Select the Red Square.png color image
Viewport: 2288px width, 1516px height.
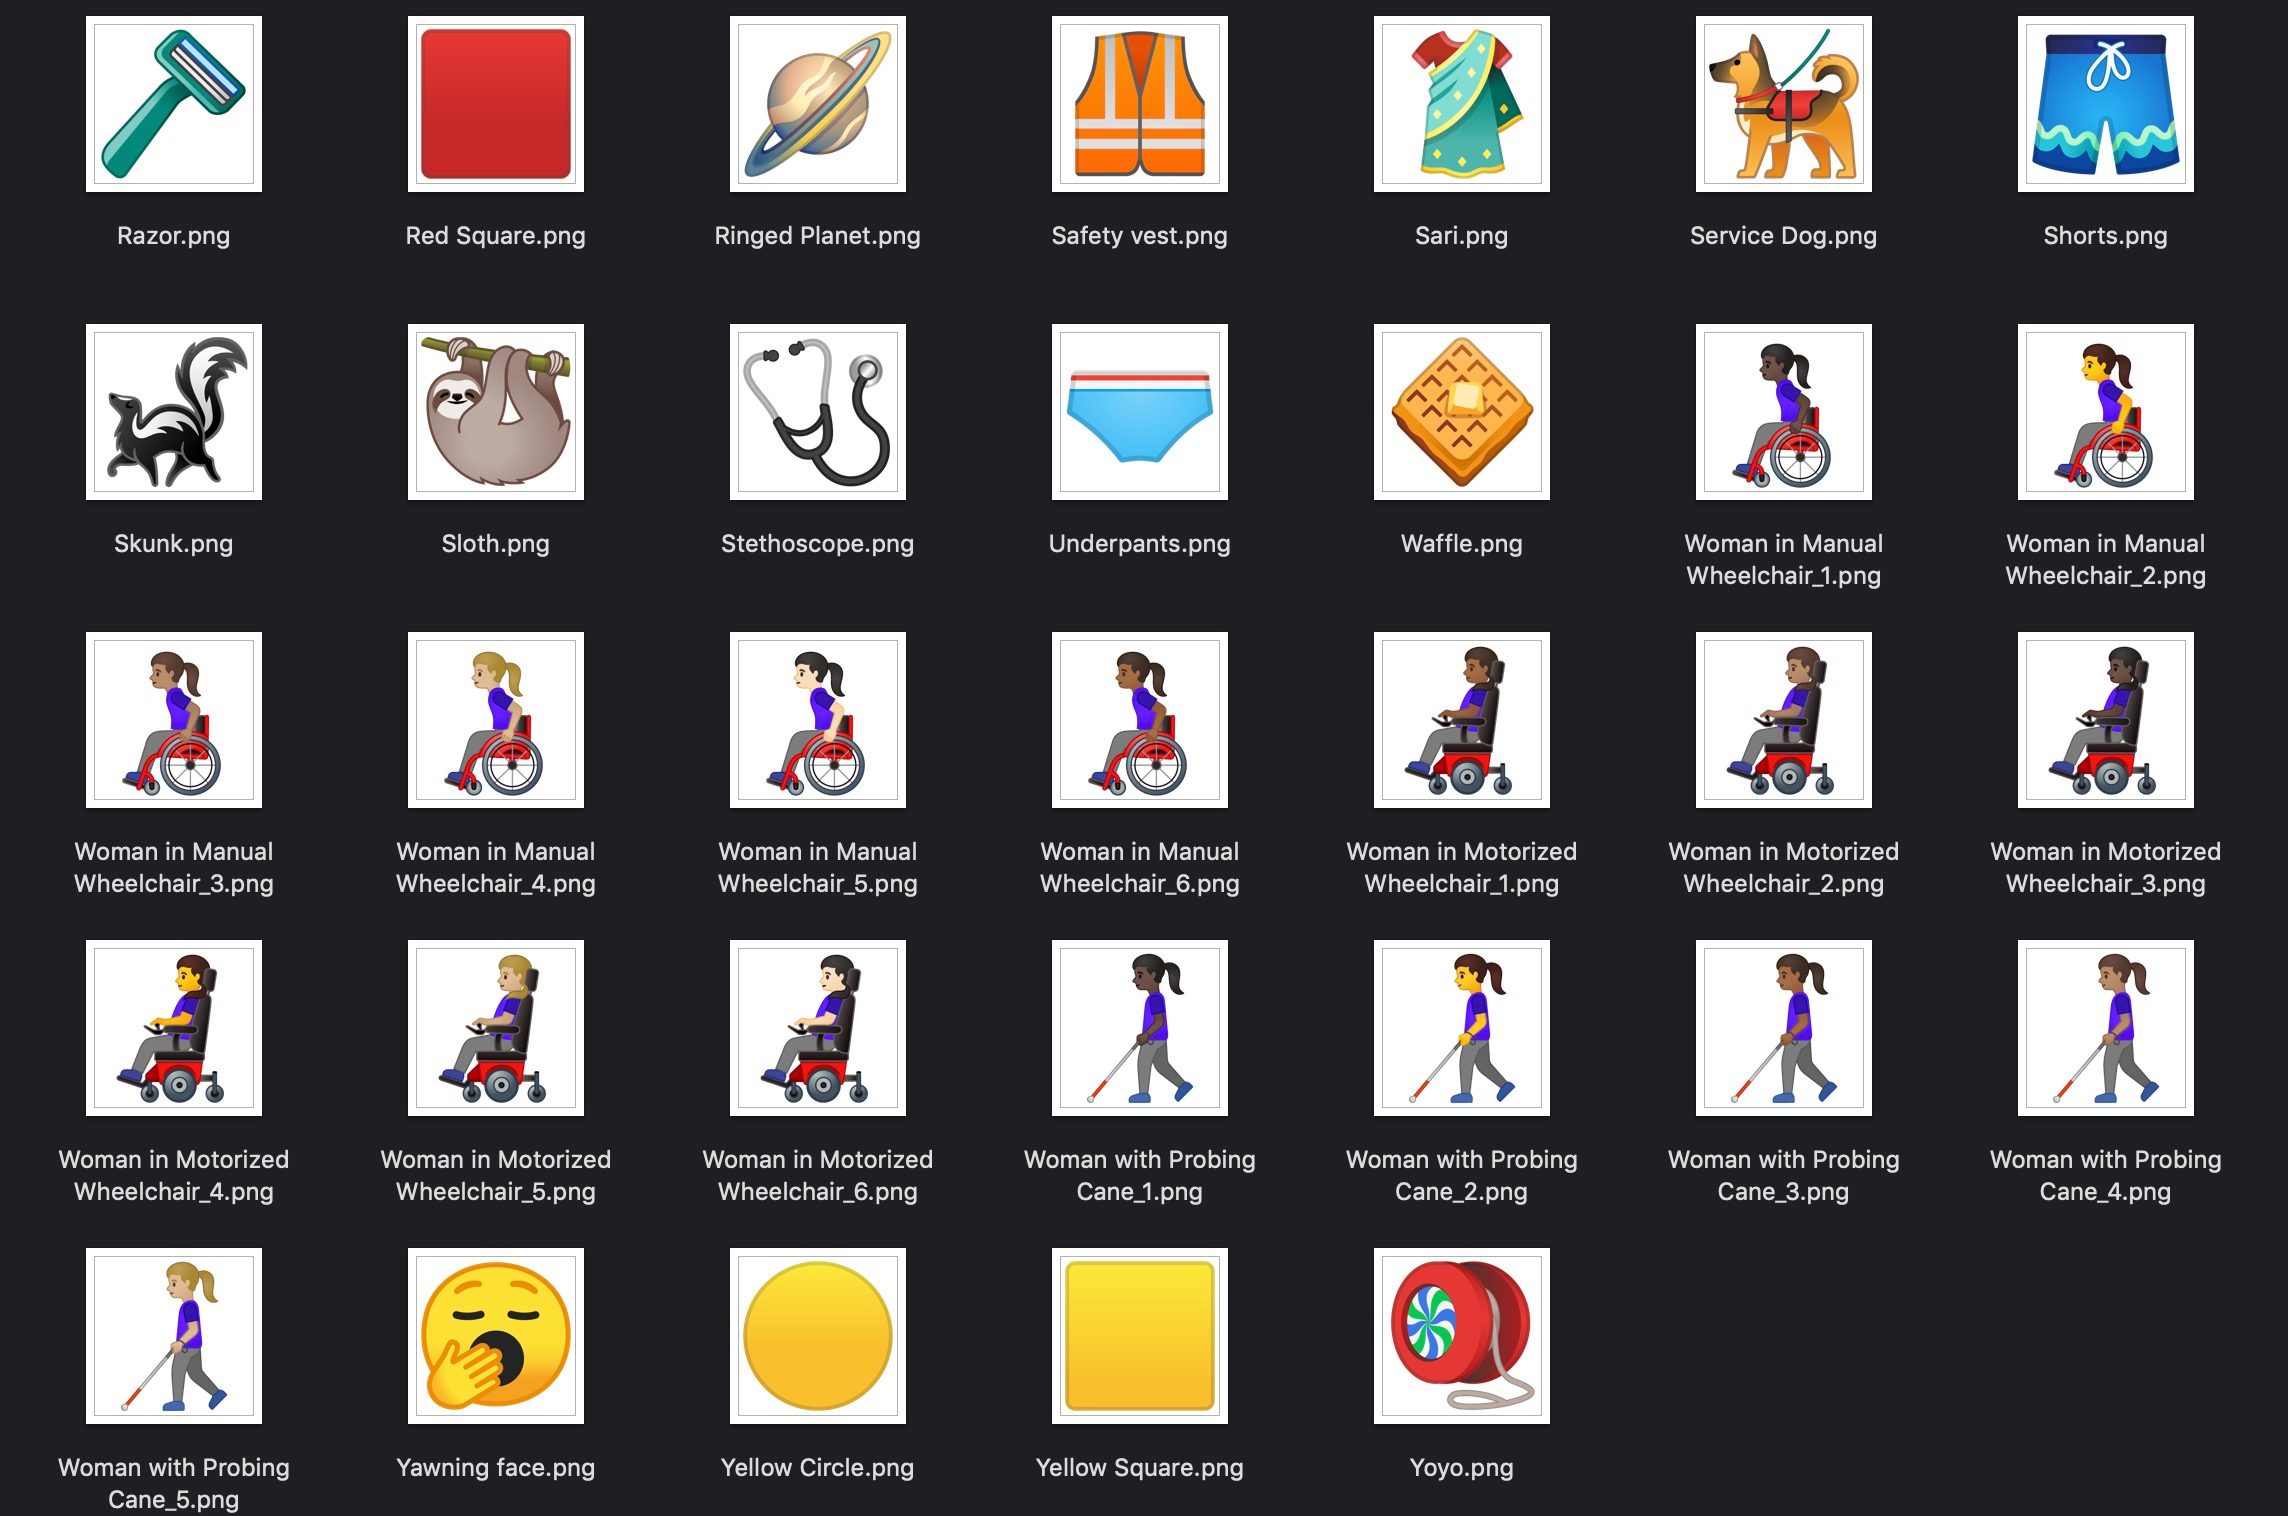495,104
